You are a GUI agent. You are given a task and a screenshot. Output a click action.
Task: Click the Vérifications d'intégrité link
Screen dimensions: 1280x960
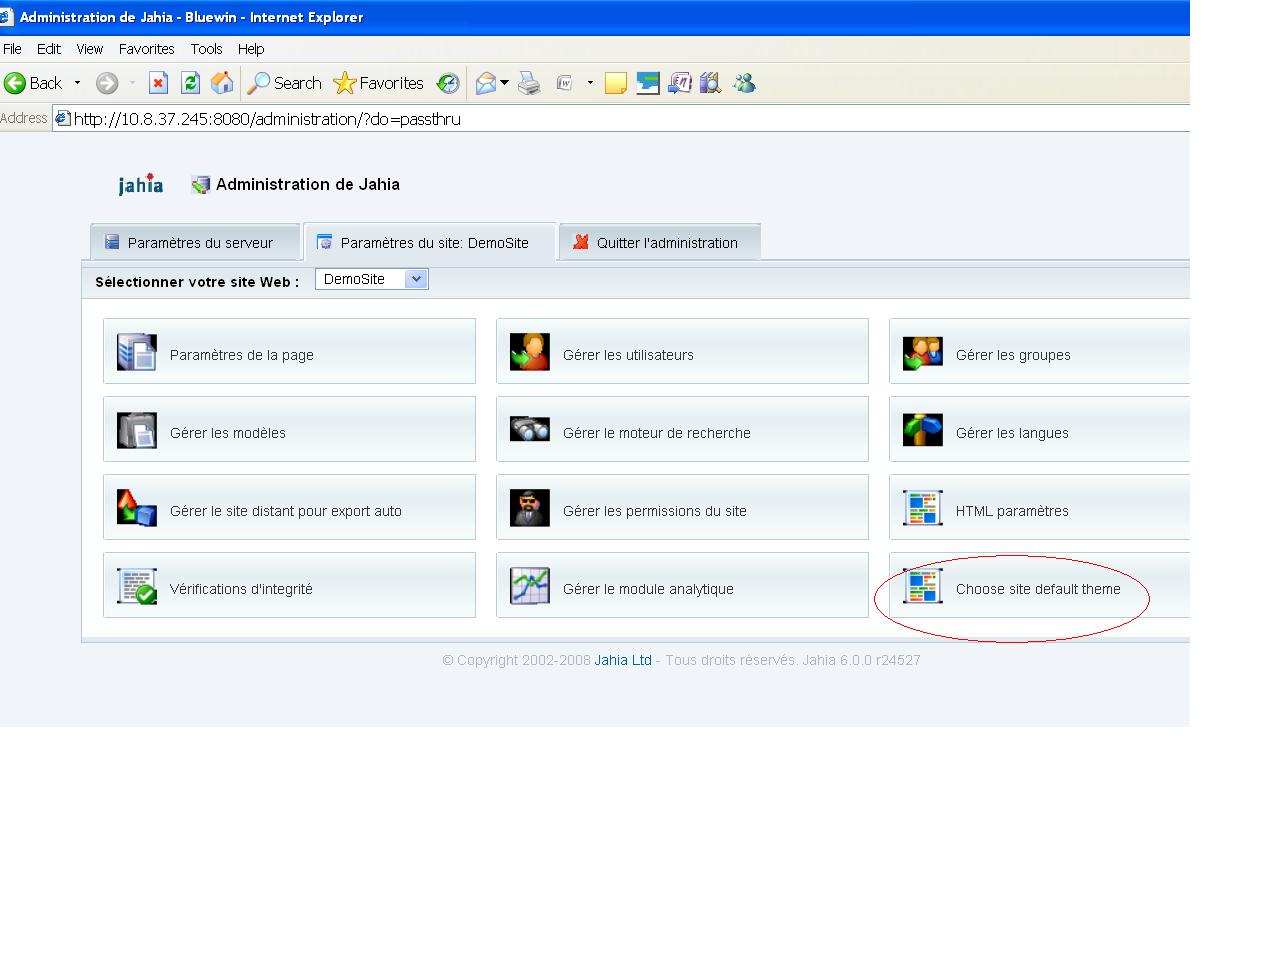tap(241, 589)
